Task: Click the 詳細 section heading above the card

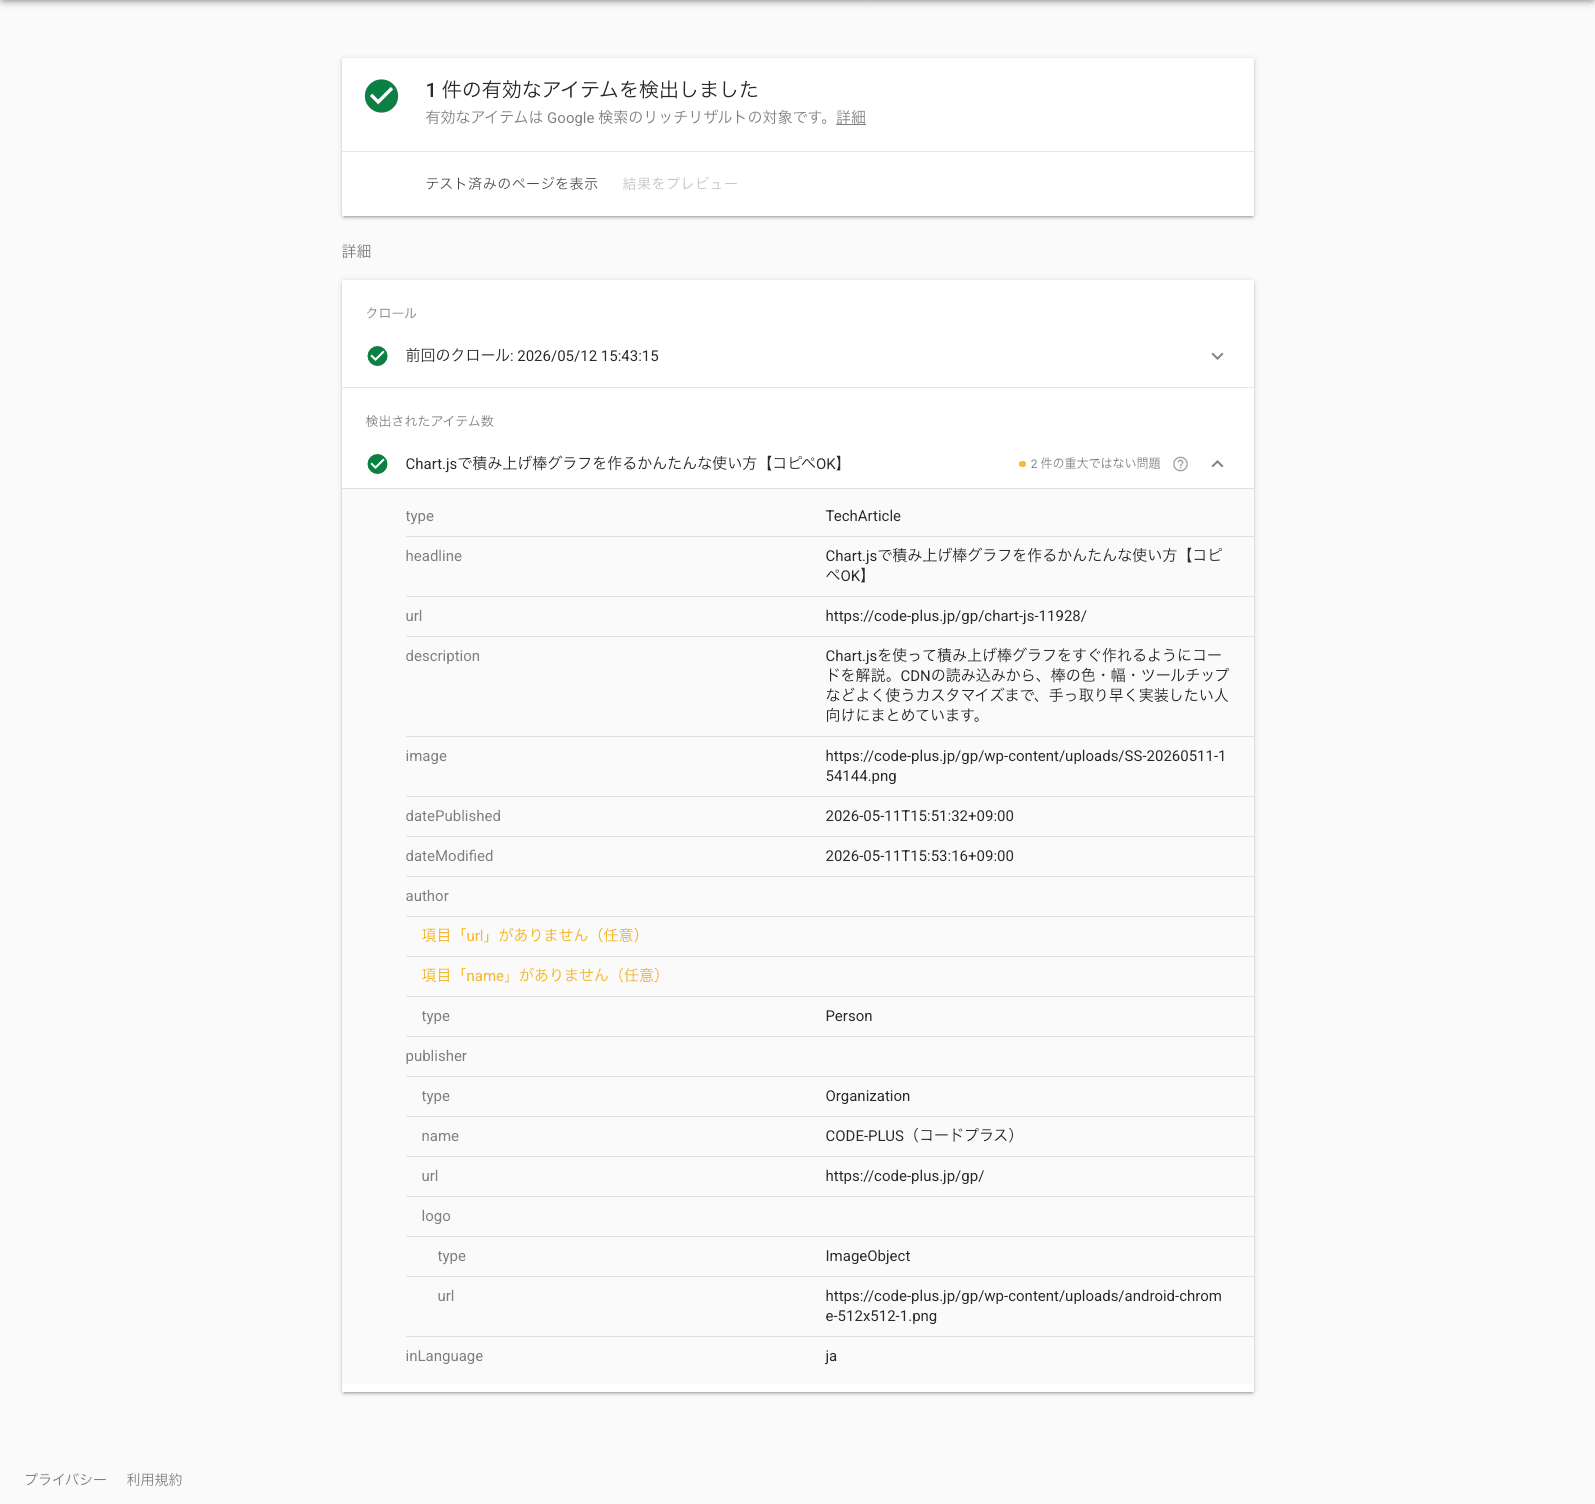Action: [357, 252]
